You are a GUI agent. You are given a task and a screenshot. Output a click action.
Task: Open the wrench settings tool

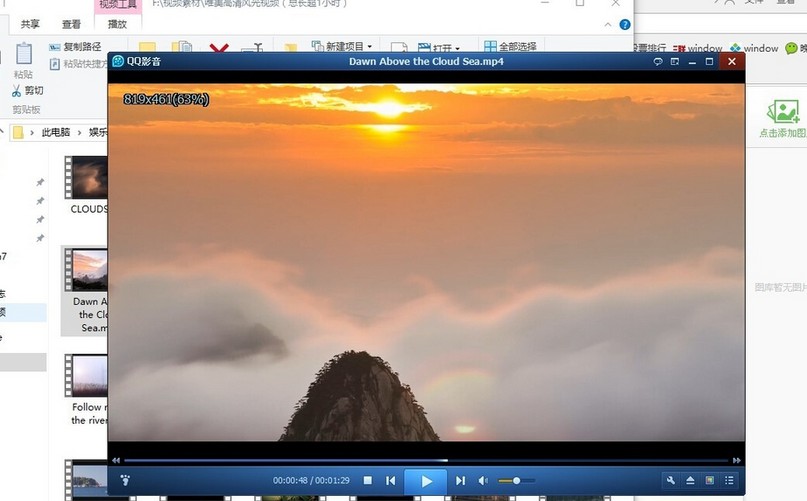pos(671,481)
